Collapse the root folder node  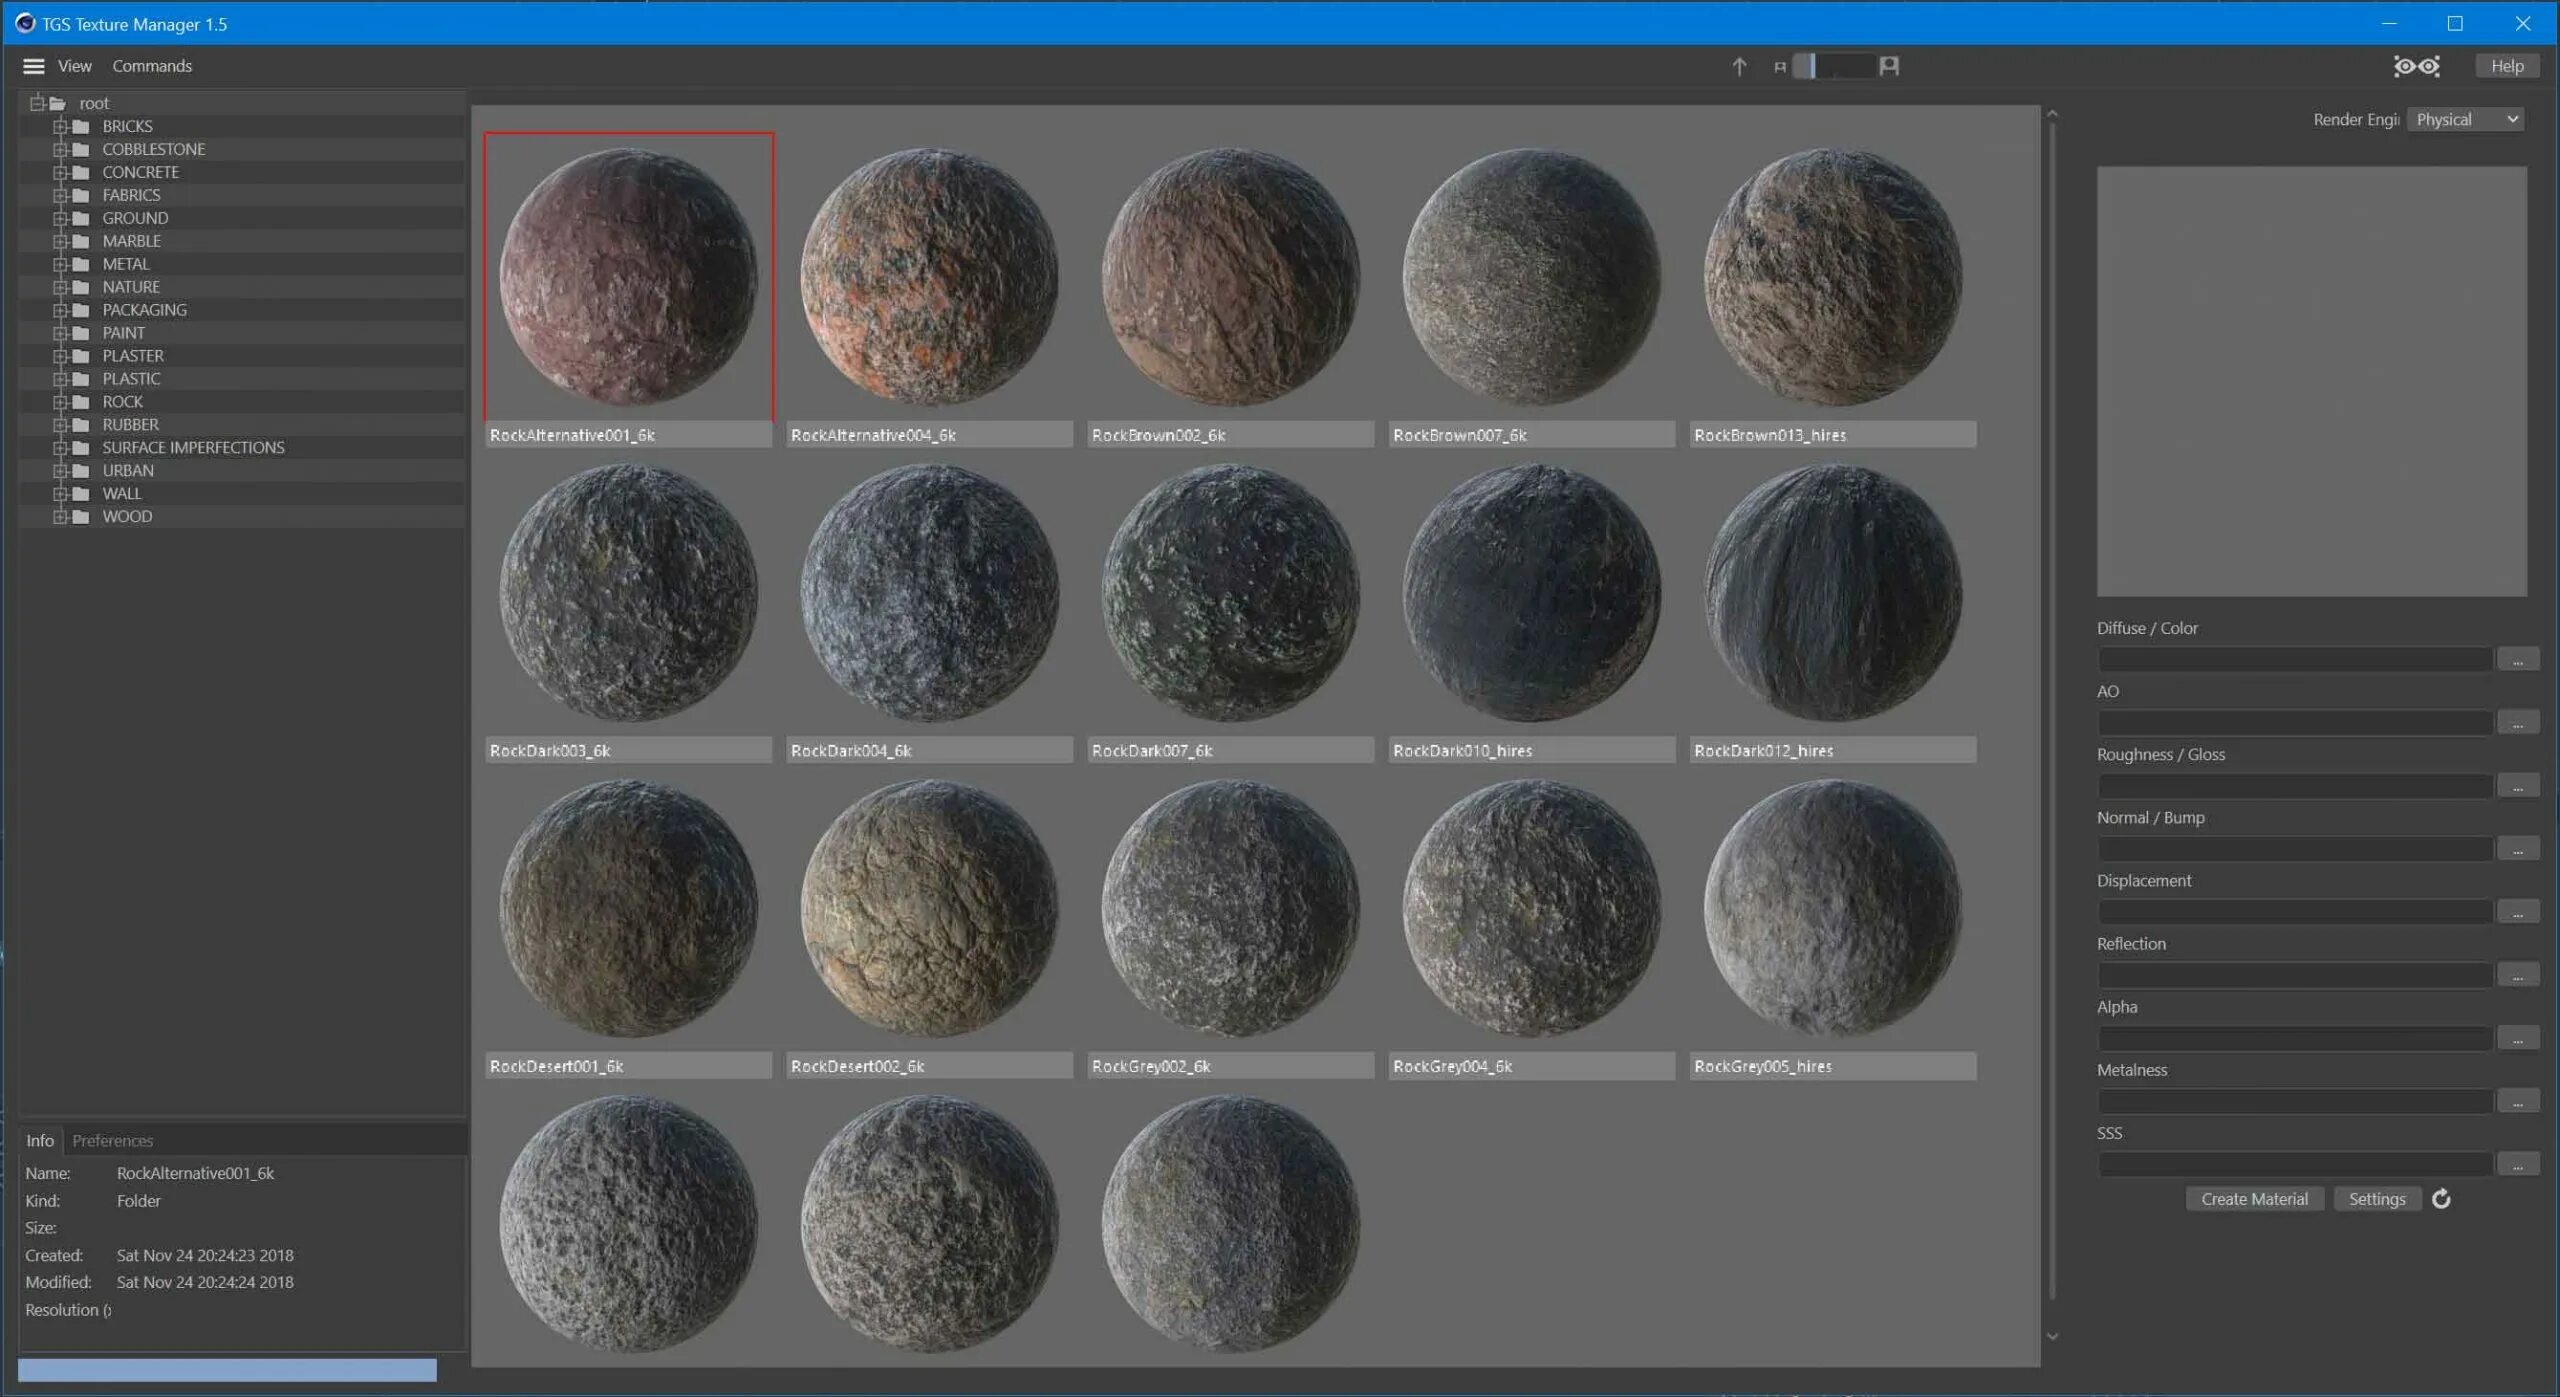(37, 103)
